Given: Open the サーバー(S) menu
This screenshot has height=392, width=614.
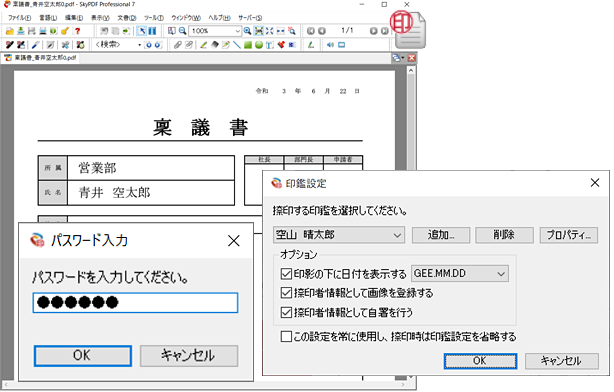Looking at the screenshot, I should point(250,18).
